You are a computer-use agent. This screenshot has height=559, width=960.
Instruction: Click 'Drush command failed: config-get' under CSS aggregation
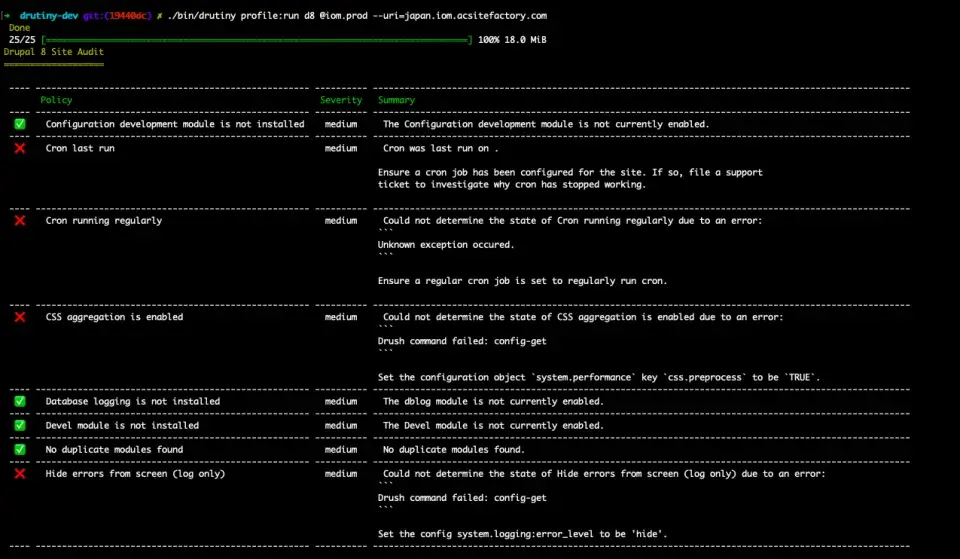tap(462, 341)
